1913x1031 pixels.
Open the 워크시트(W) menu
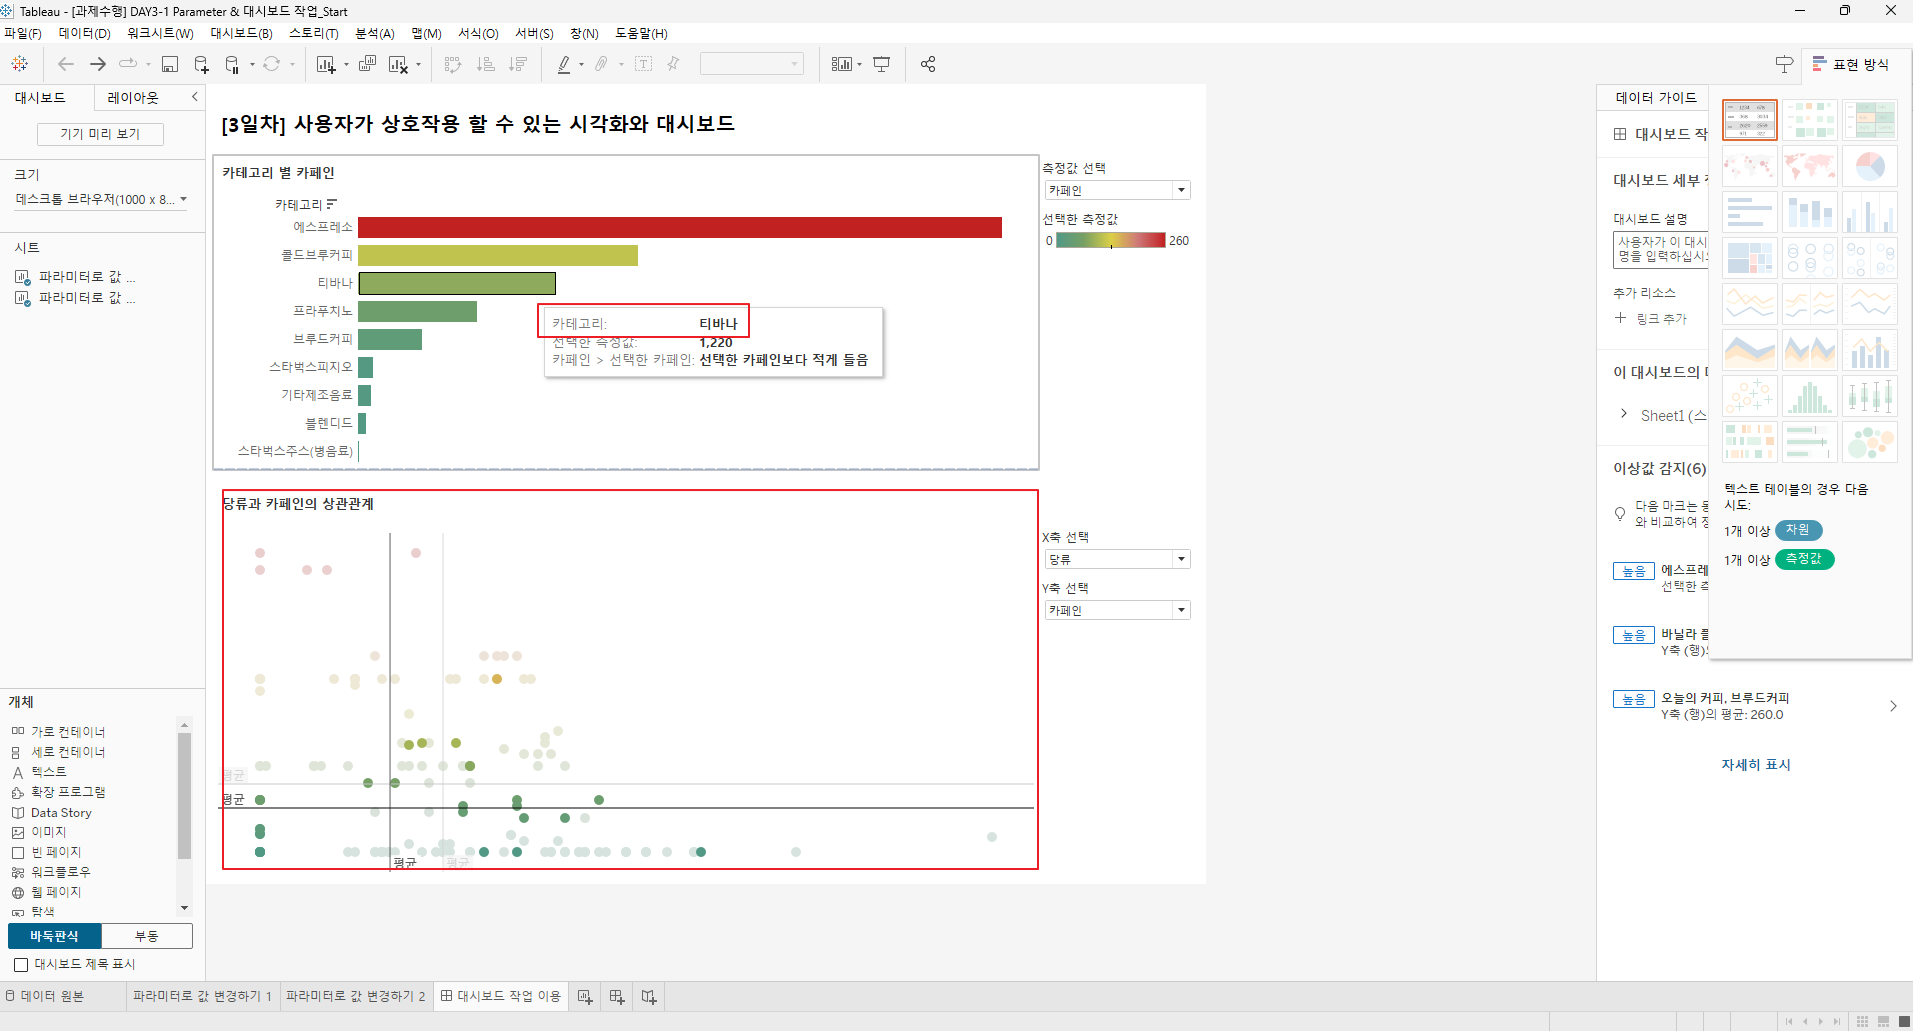pyautogui.click(x=160, y=33)
